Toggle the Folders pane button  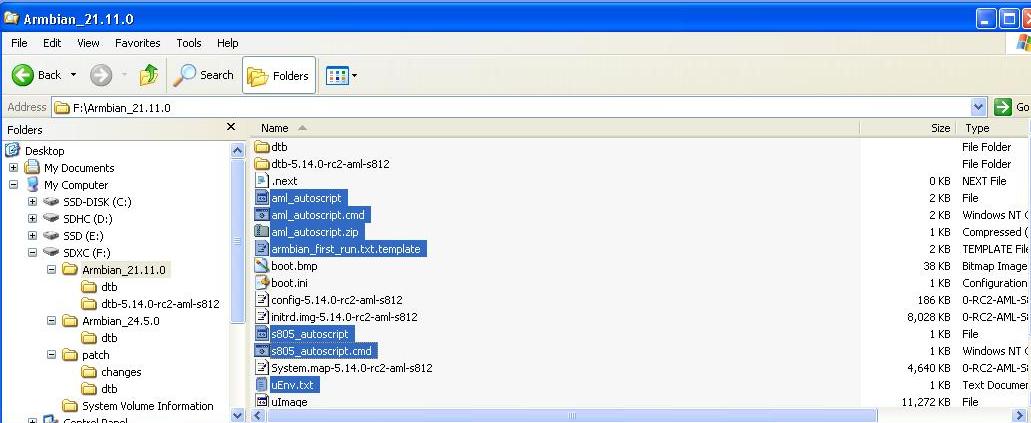tap(279, 75)
